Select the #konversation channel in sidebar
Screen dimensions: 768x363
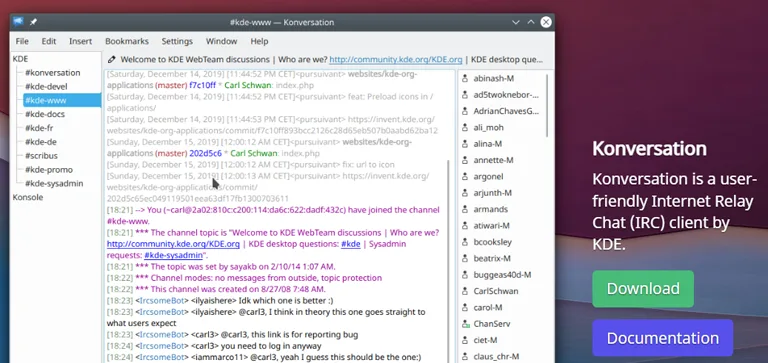pyautogui.click(x=52, y=73)
